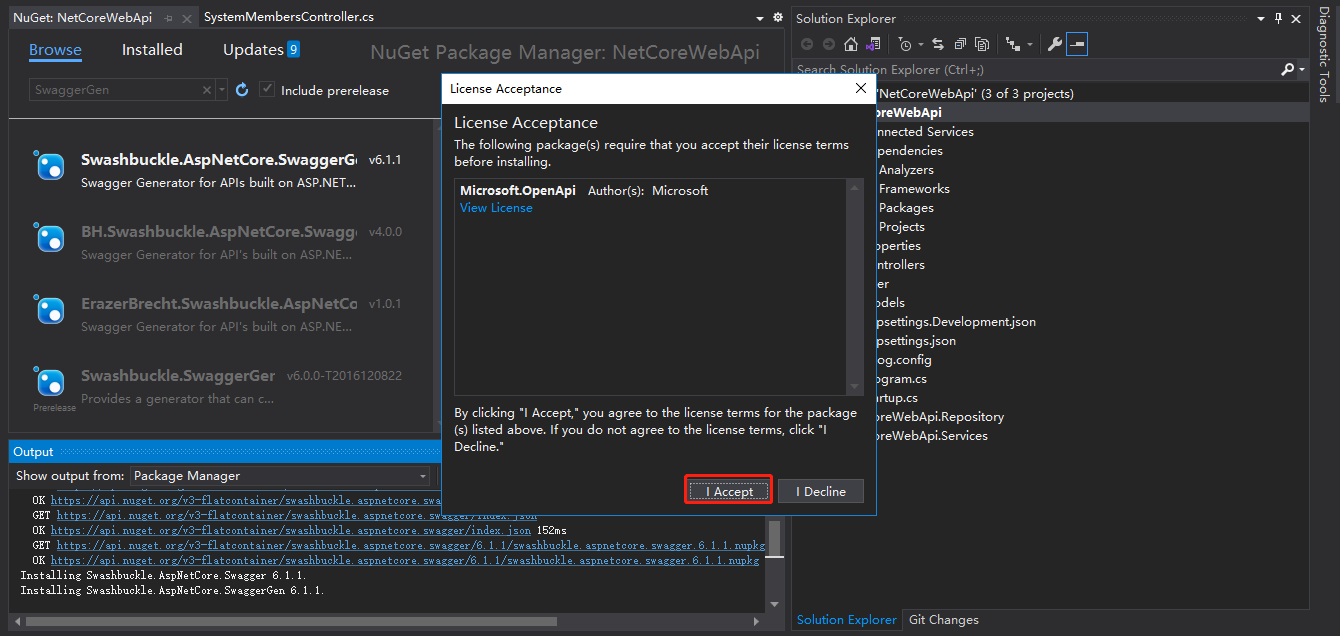Sync with Active Document icon
This screenshot has height=636, width=1340.
pyautogui.click(x=938, y=44)
